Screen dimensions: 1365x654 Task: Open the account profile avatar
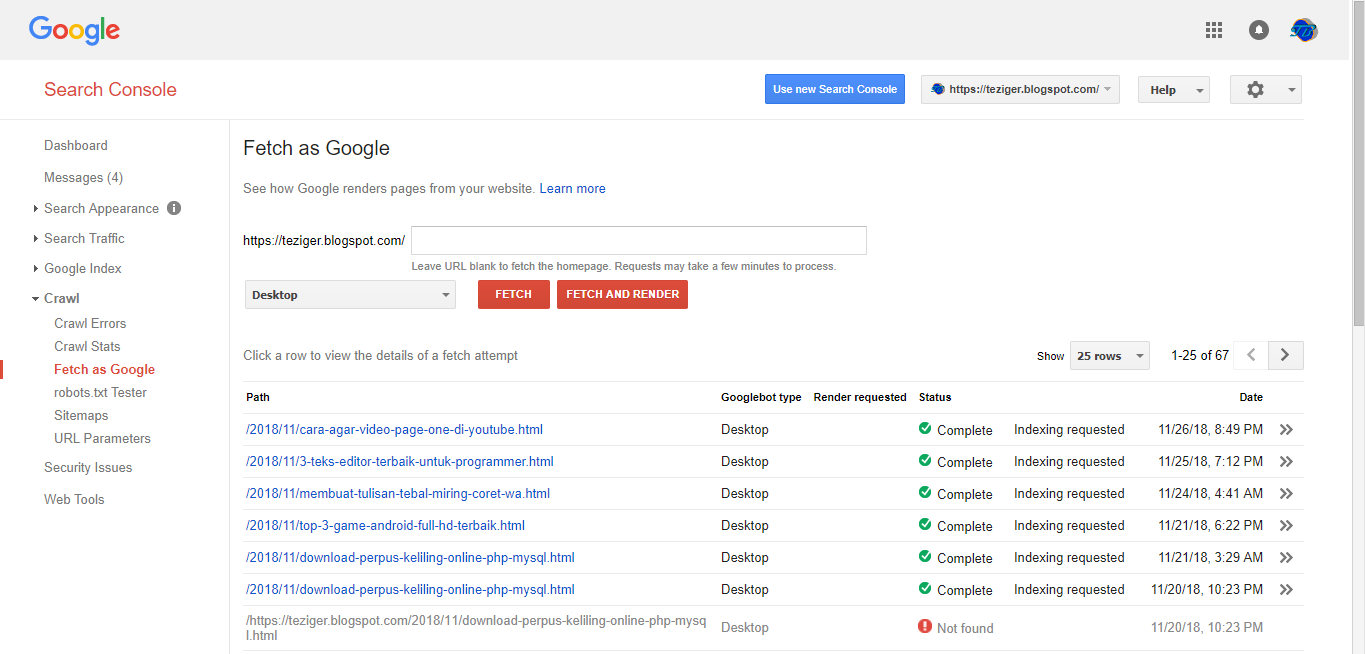click(x=1304, y=30)
